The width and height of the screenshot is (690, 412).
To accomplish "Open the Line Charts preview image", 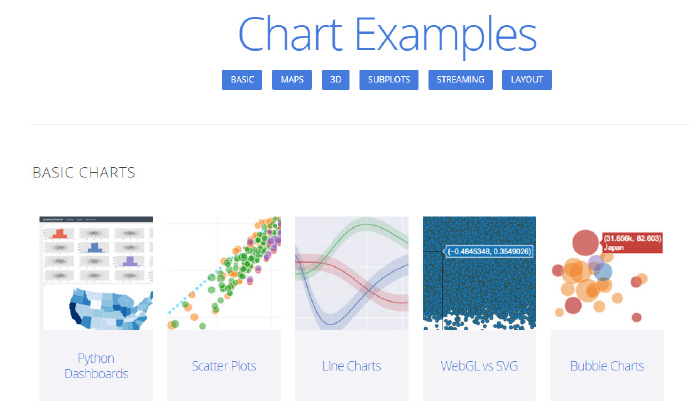I will tap(352, 273).
